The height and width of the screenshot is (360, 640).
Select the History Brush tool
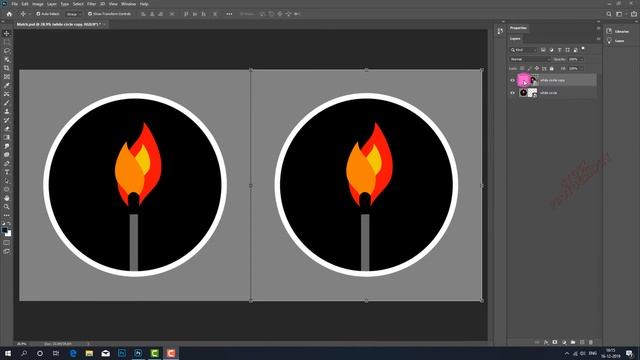point(7,120)
